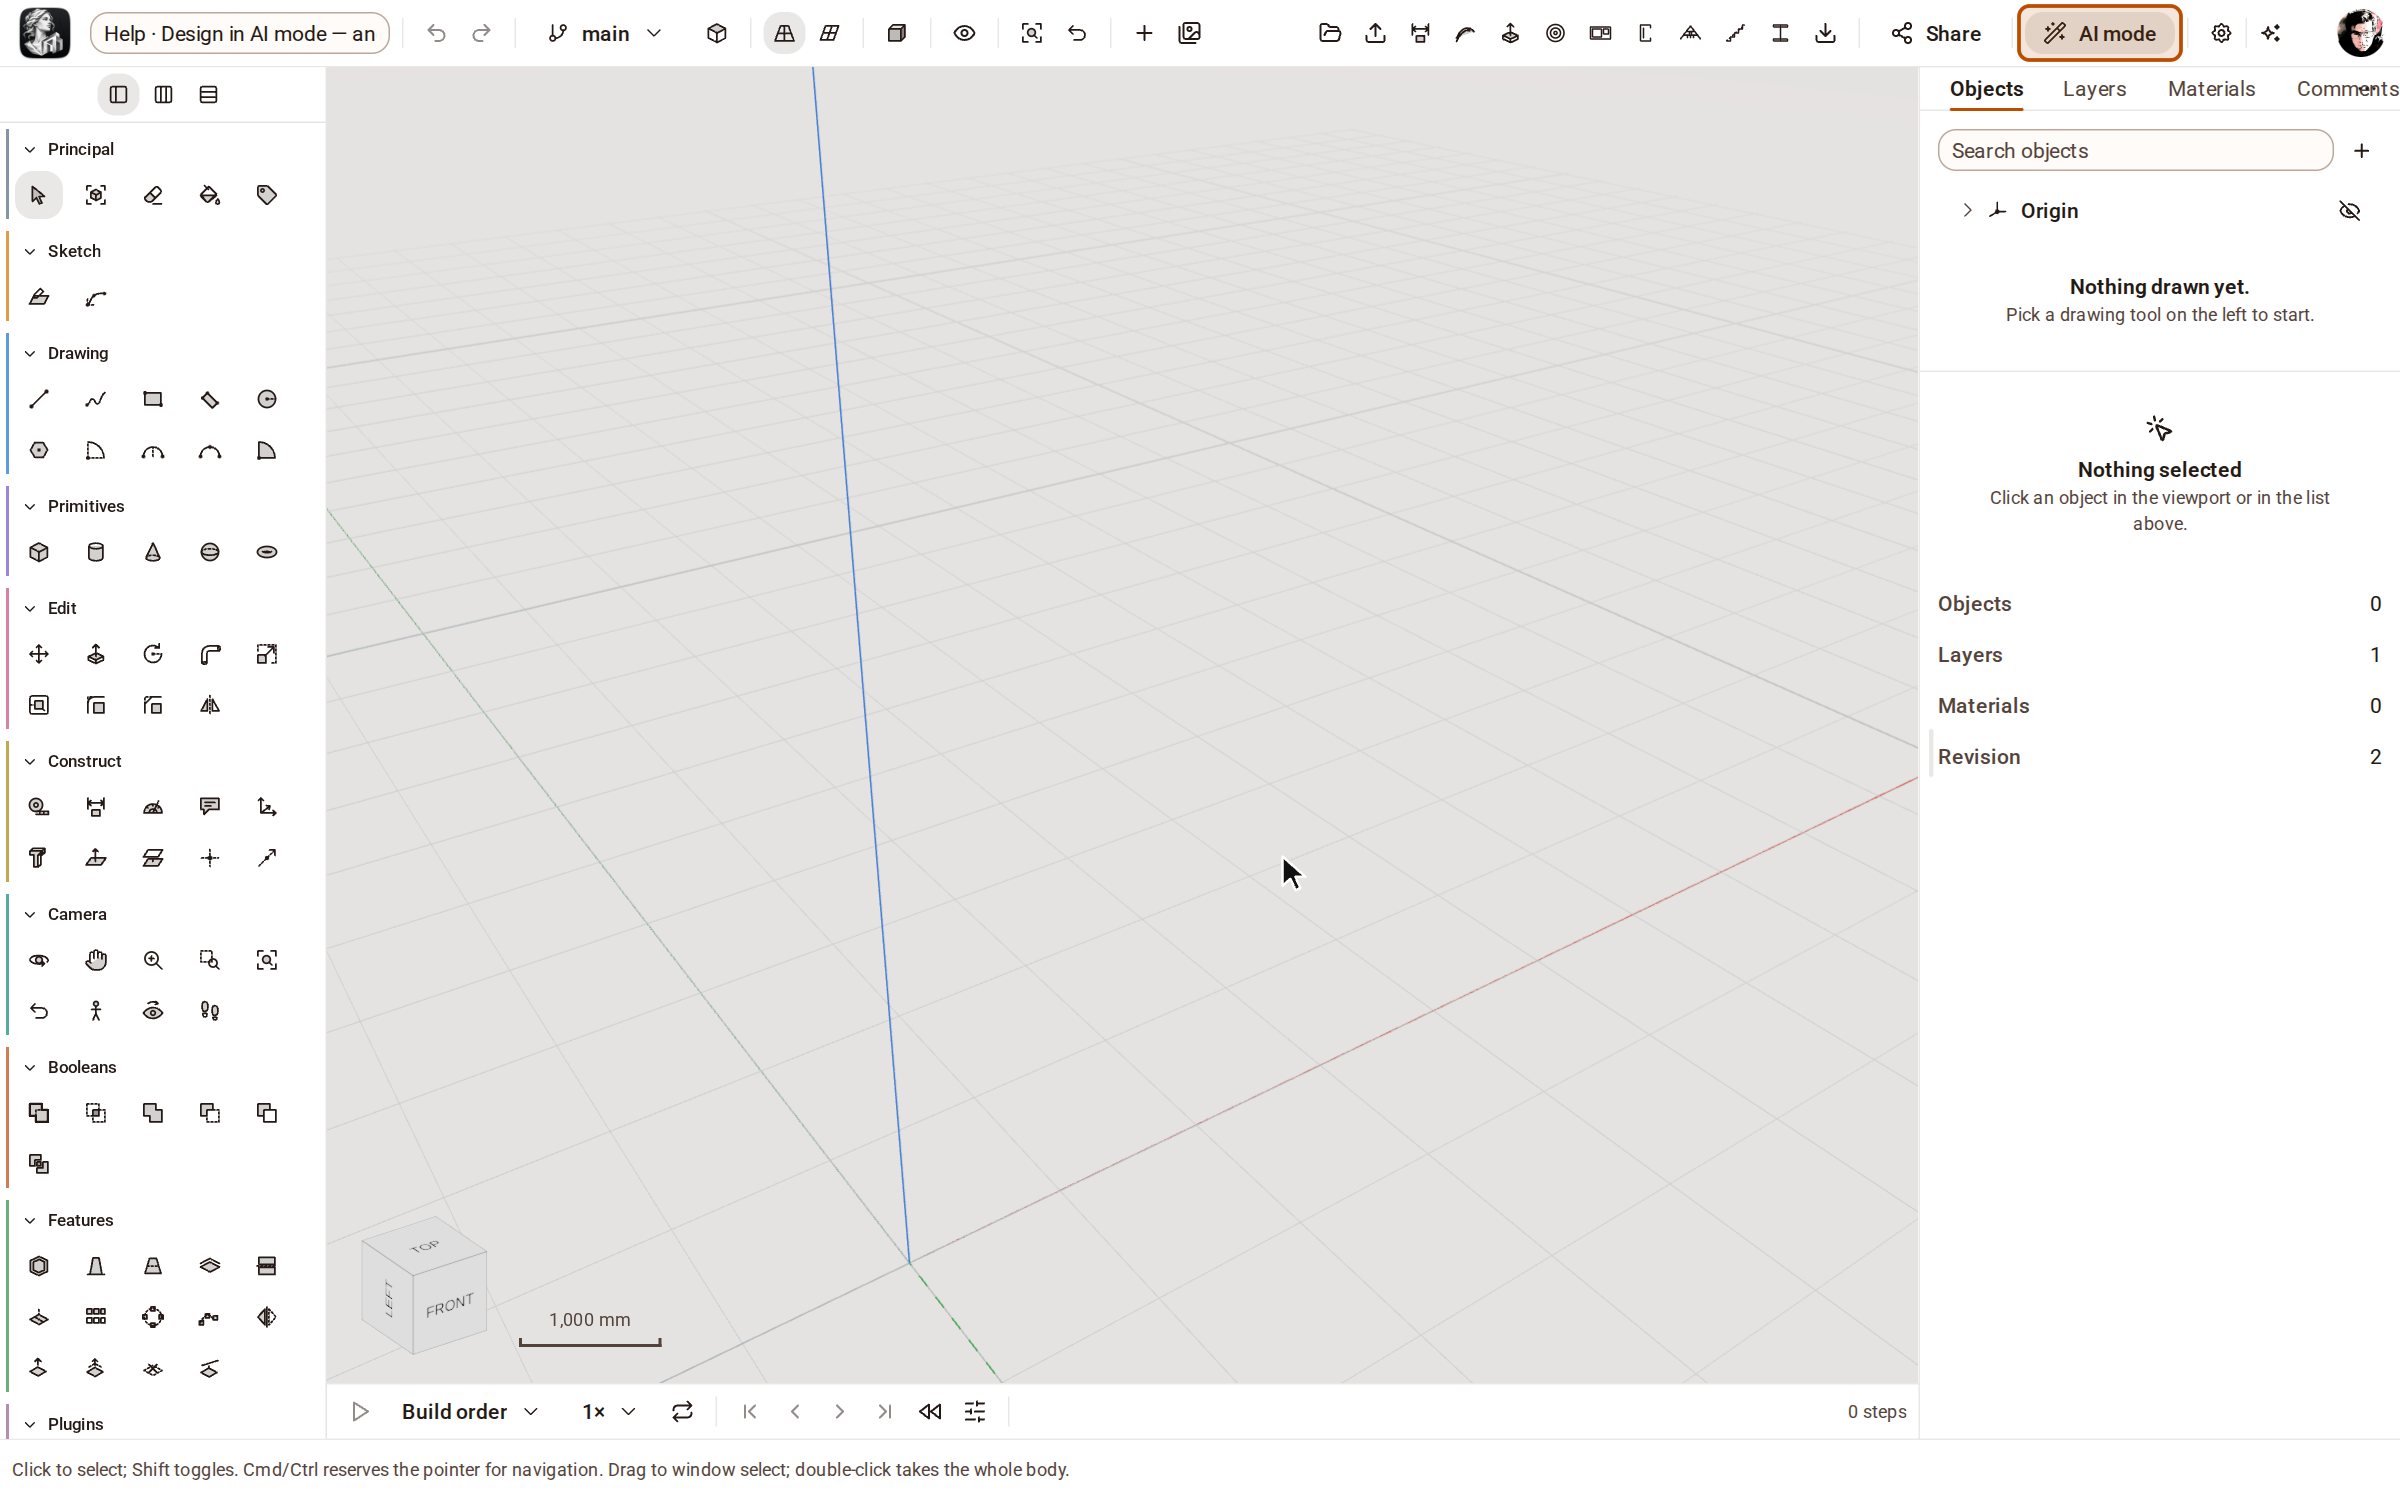Activate the Line drawing tool
2400x1500 pixels.
click(39, 399)
